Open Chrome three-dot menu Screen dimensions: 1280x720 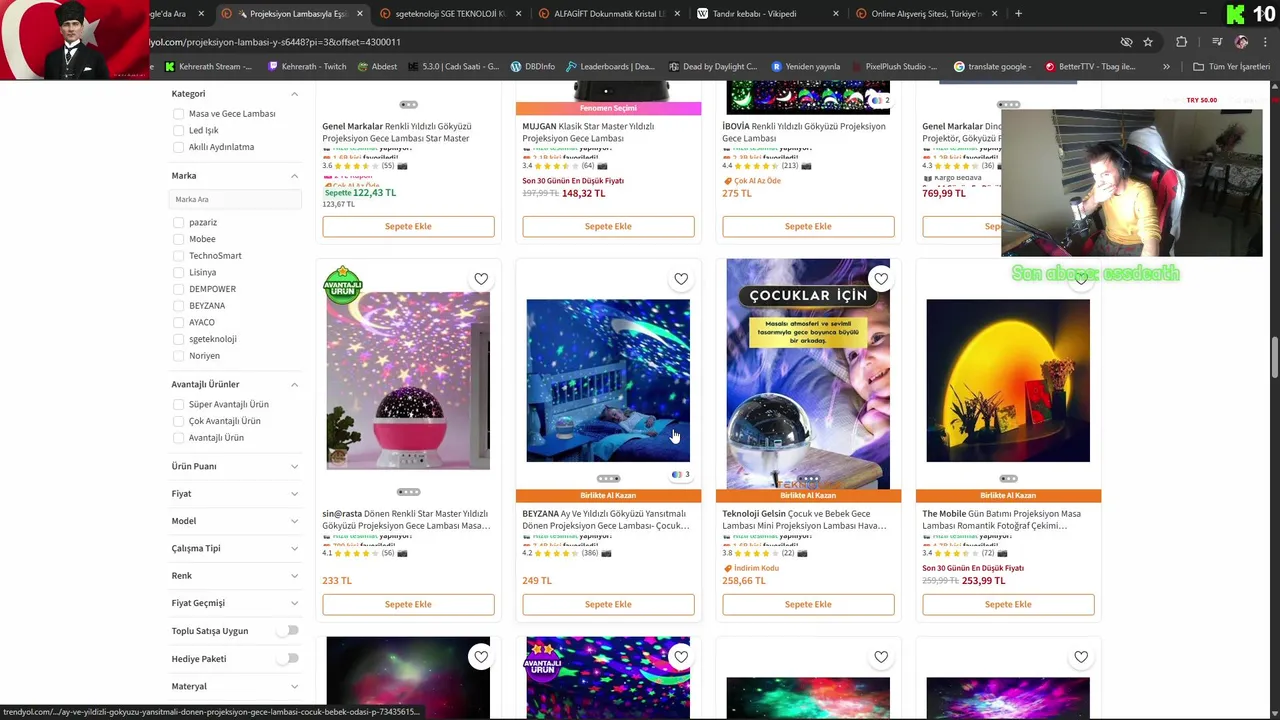(1265, 42)
